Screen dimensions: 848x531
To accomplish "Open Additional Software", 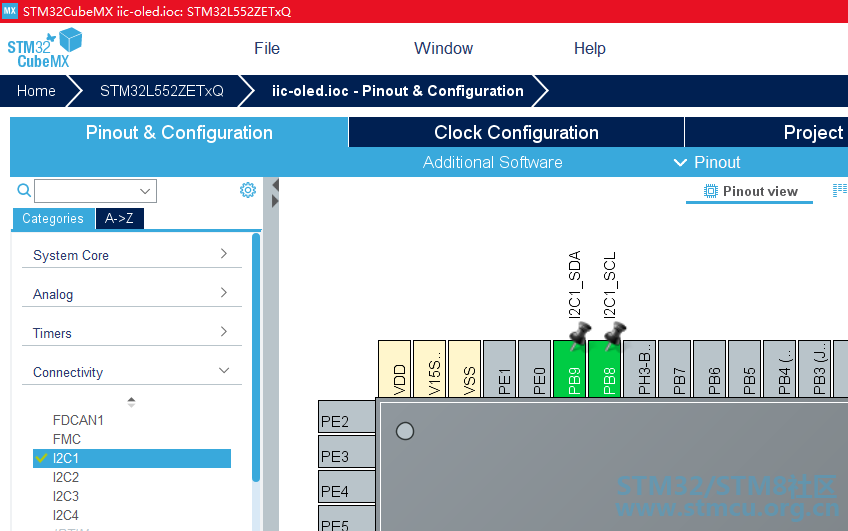I will click(x=493, y=162).
